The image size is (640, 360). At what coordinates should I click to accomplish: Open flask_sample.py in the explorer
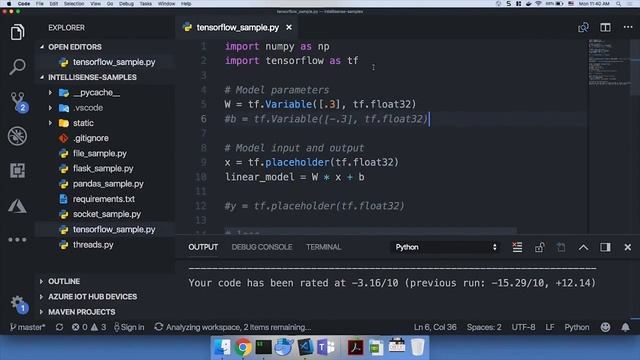pos(103,169)
